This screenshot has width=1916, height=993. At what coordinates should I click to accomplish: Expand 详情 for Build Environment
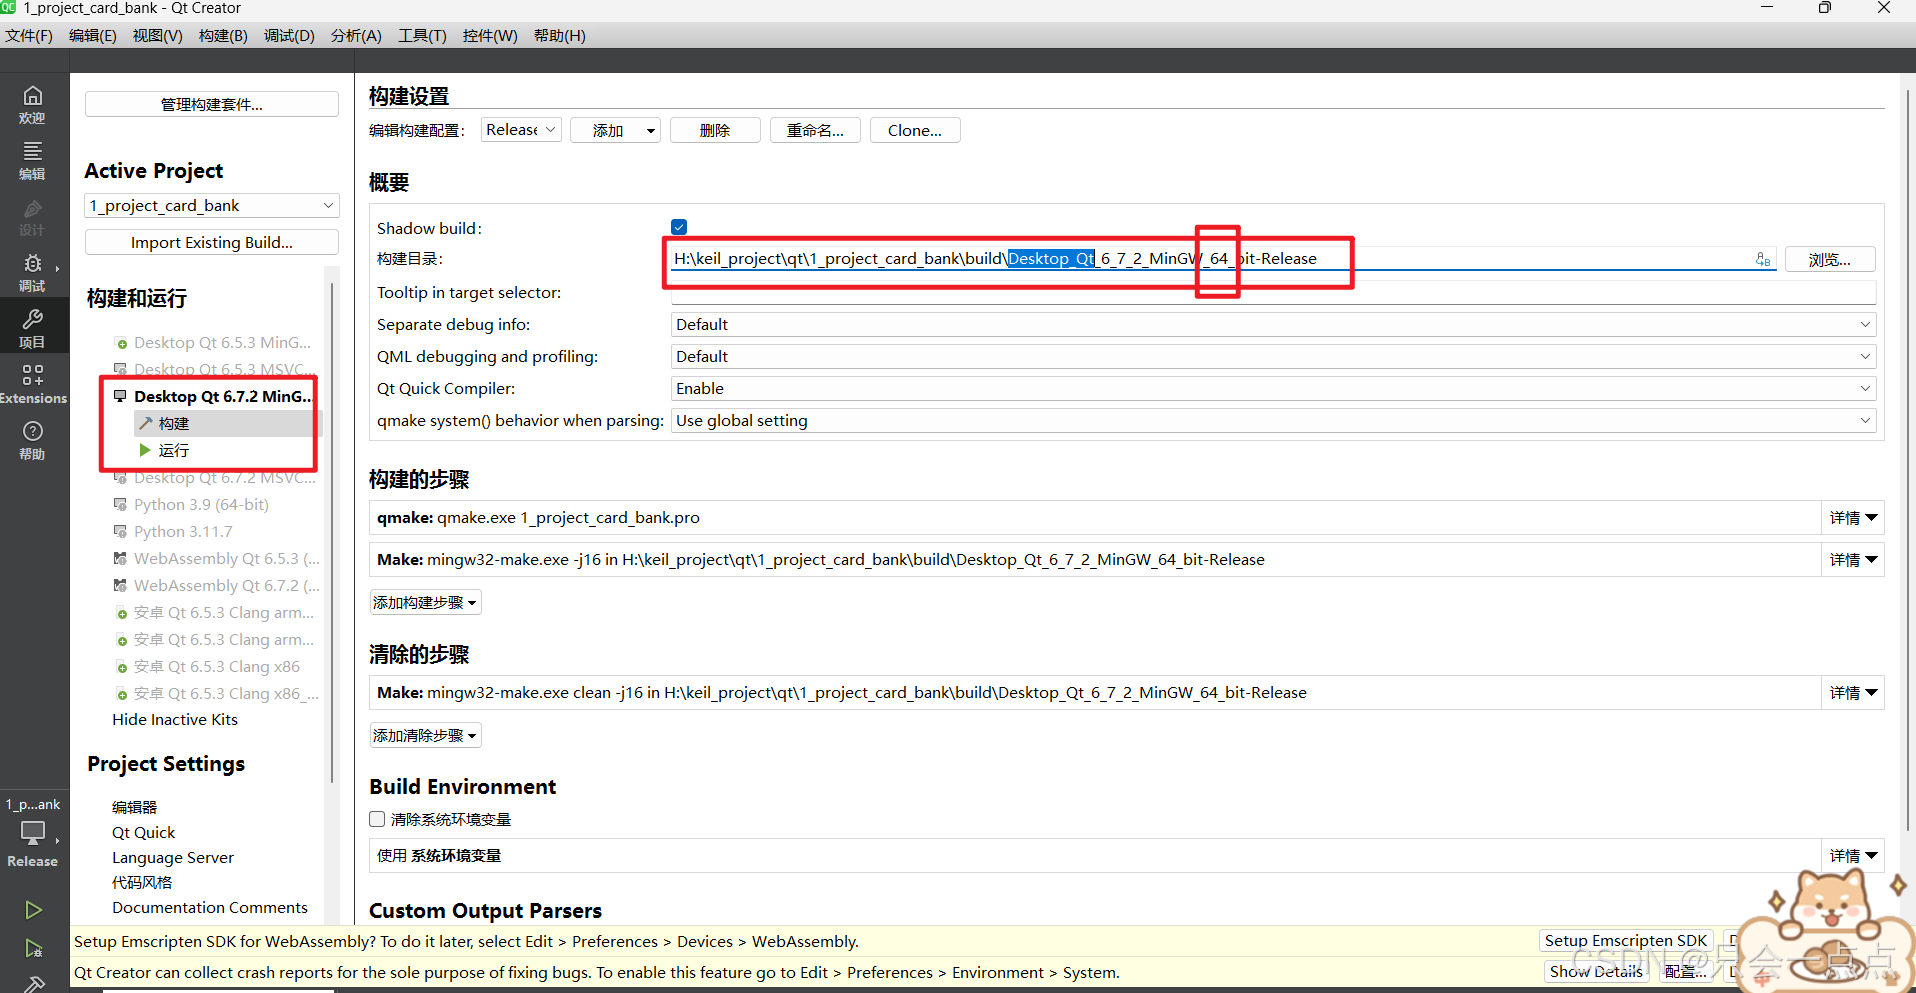tap(1853, 856)
